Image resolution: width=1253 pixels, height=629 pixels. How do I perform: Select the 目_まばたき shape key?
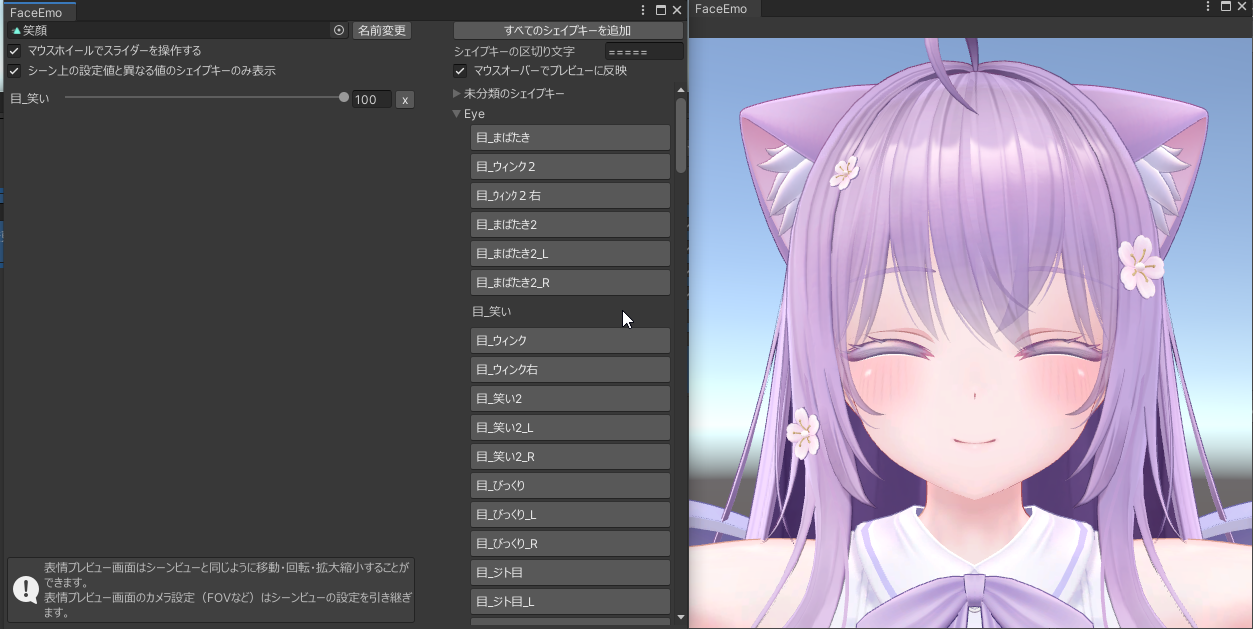pyautogui.click(x=570, y=137)
